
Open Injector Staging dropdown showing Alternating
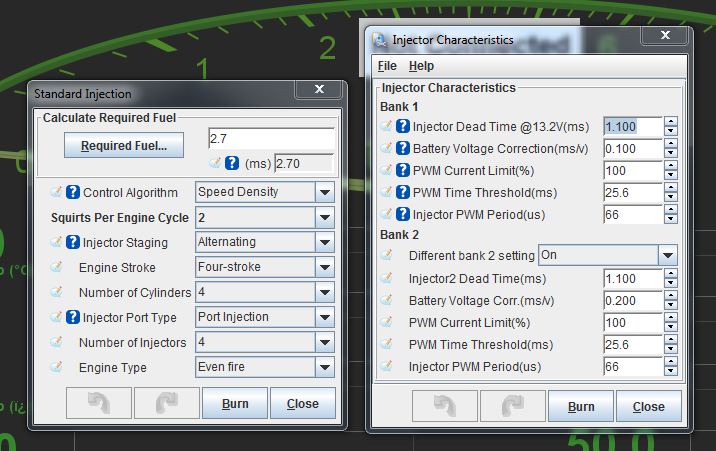pyautogui.click(x=325, y=242)
